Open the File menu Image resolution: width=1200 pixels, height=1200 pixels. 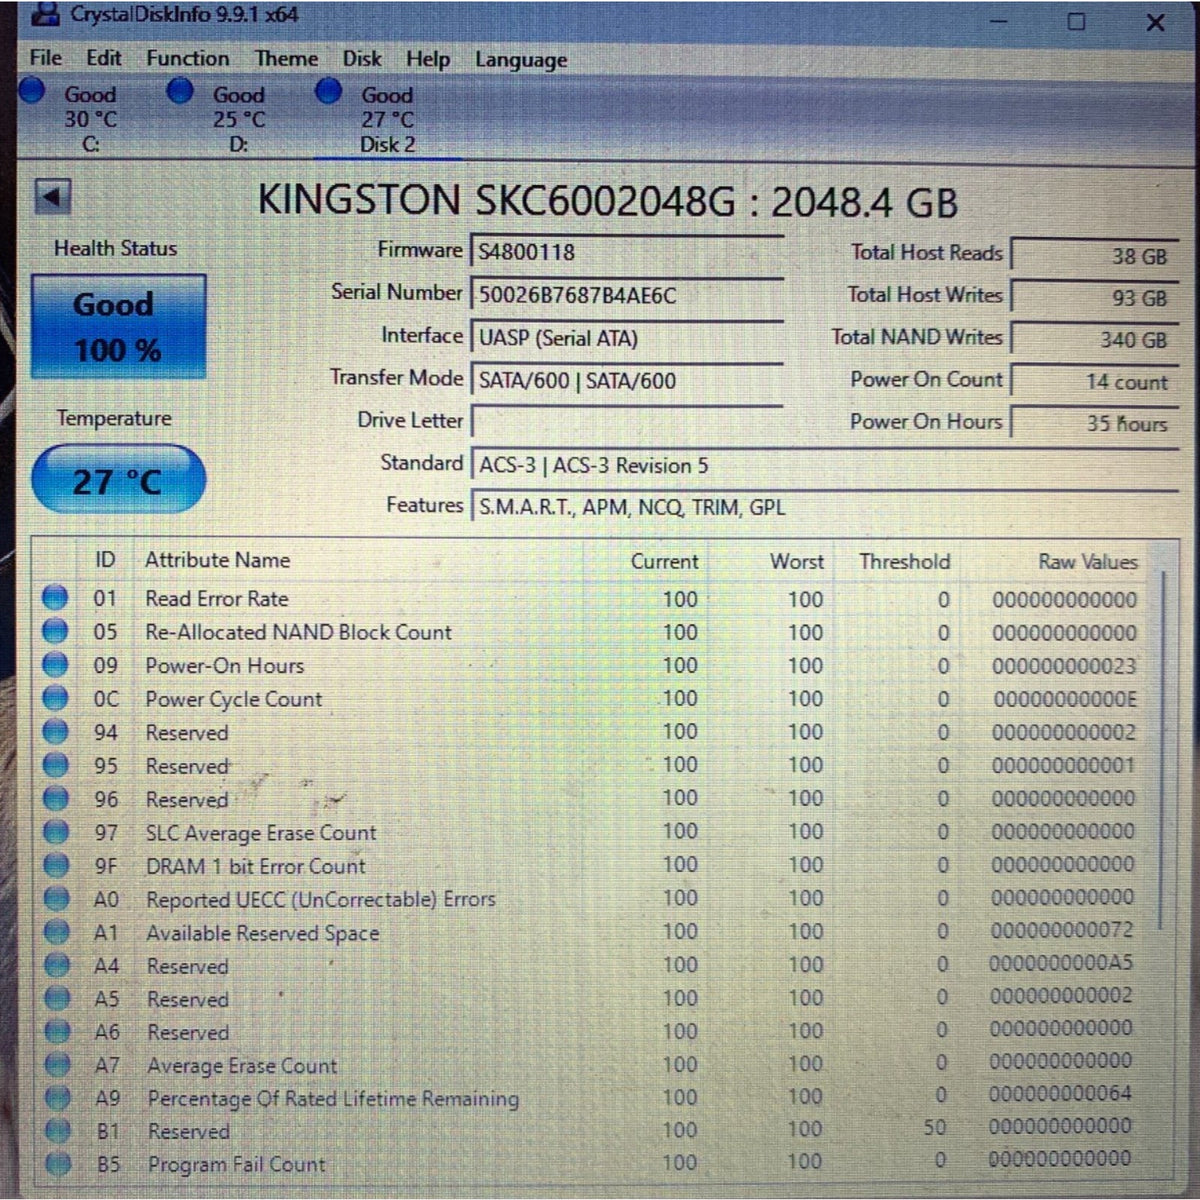pos(45,59)
